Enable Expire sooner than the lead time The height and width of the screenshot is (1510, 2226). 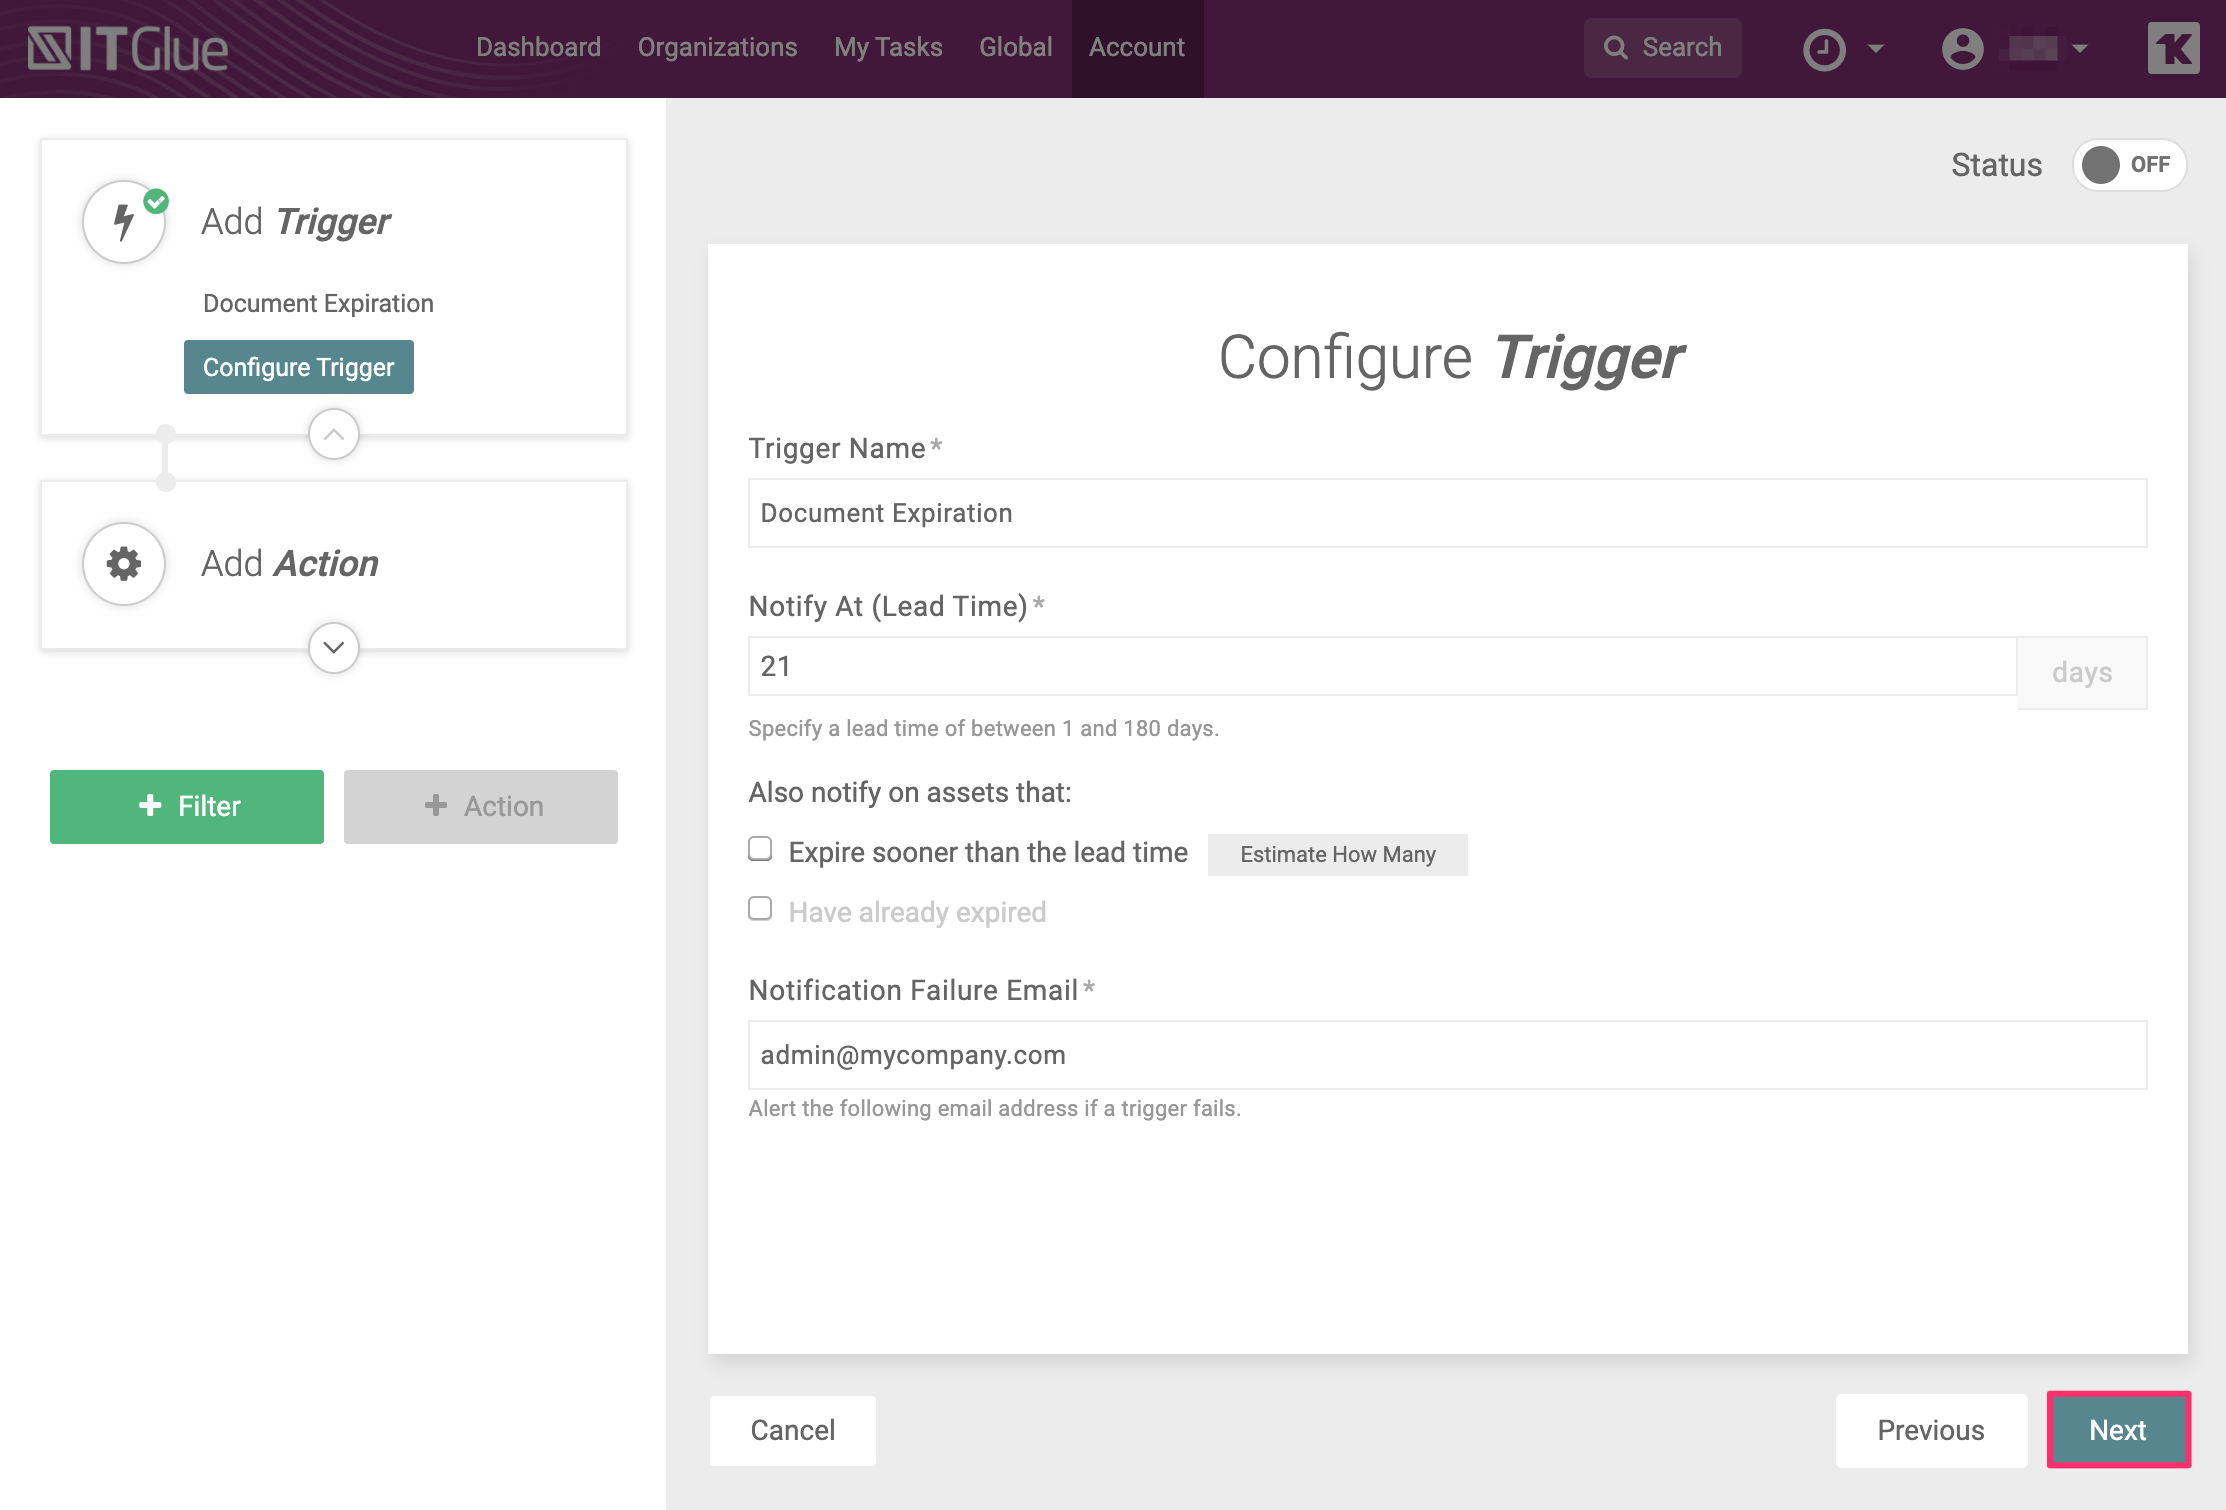pos(760,849)
